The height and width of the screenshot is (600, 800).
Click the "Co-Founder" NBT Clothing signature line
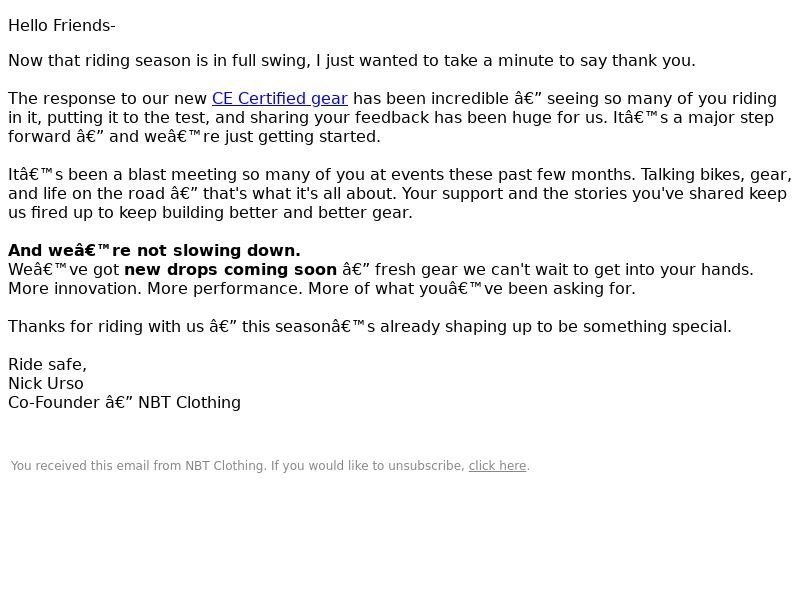pos(124,403)
